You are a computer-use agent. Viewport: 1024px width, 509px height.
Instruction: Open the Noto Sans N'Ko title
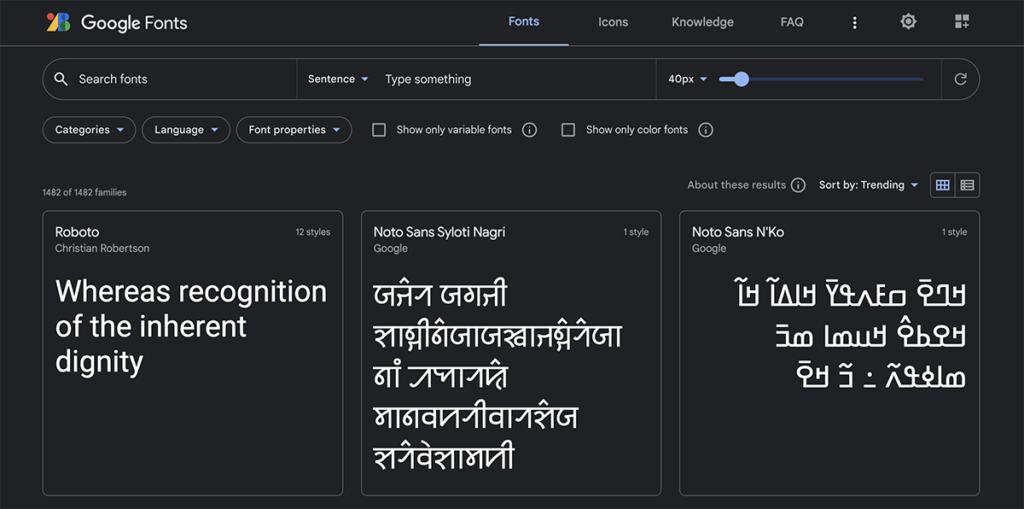tap(738, 232)
